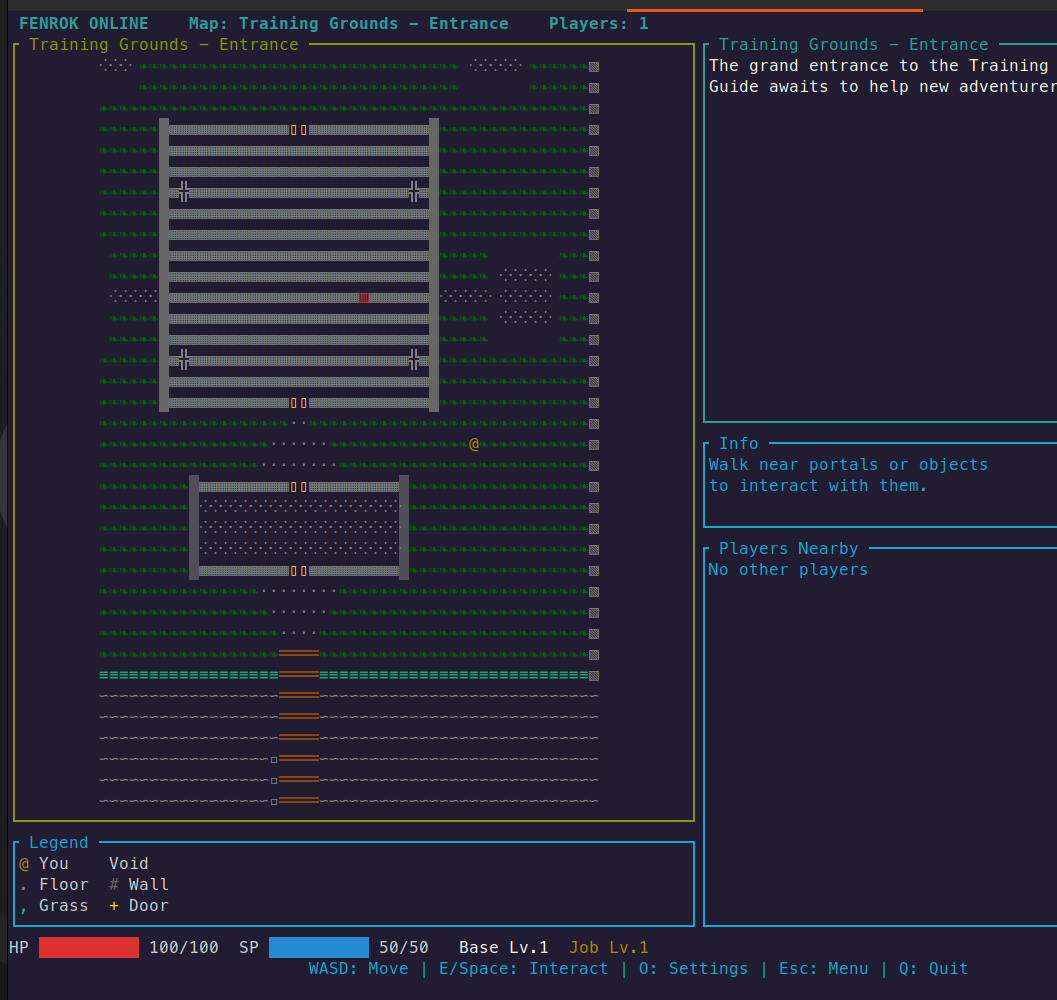1057x1000 pixels.
Task: Click the bottom door of the large building
Action: pyautogui.click(x=299, y=403)
